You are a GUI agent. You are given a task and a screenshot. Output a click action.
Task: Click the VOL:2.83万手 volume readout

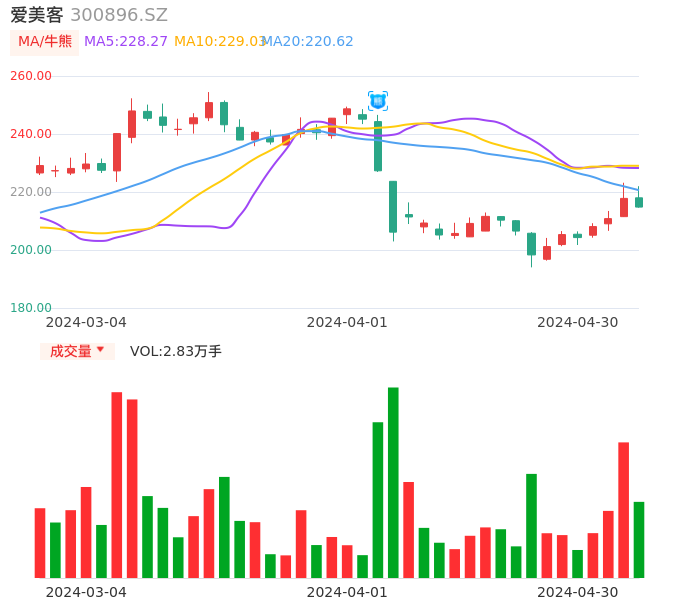[x=176, y=351]
